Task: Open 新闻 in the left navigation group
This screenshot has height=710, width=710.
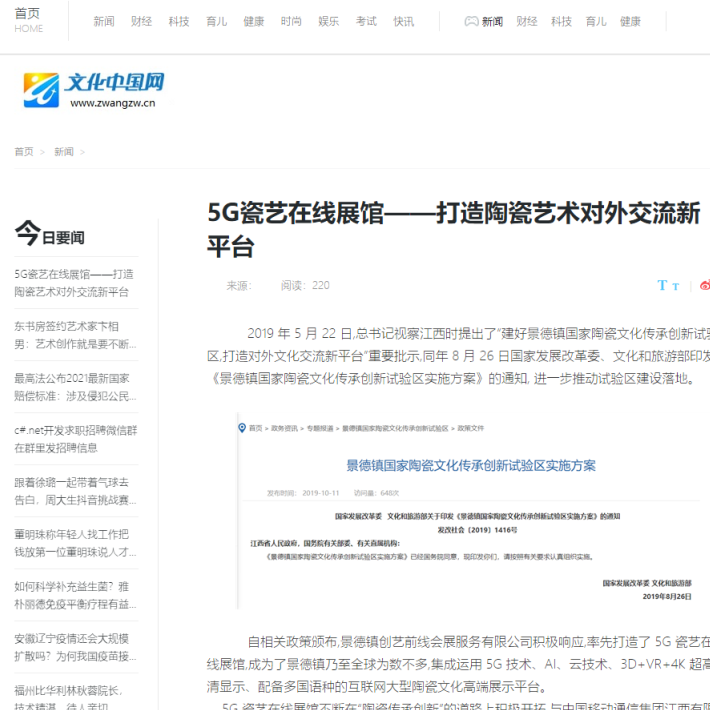Action: click(104, 21)
